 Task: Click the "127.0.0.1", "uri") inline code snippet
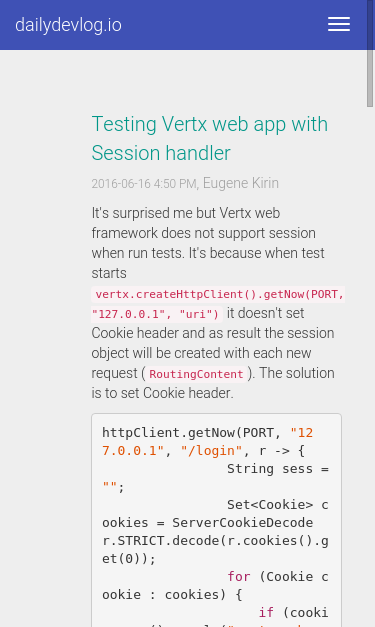pyautogui.click(x=157, y=314)
